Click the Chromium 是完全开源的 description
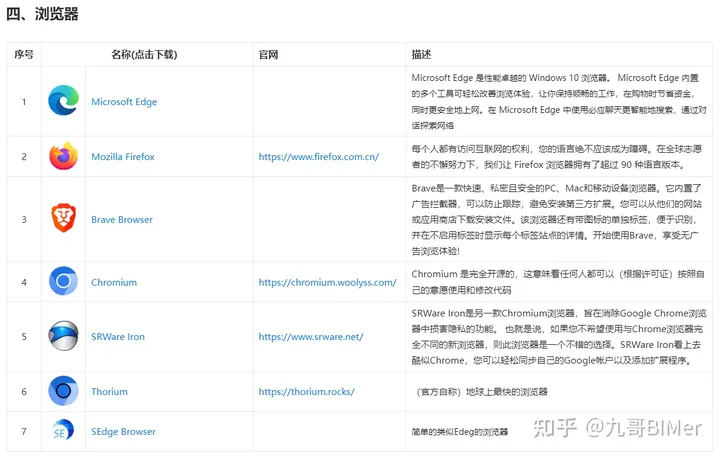 [558, 282]
